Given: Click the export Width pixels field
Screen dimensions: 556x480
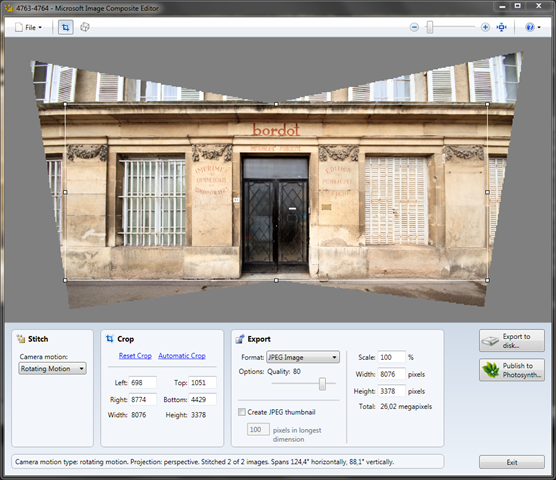Looking at the screenshot, I should click(x=391, y=374).
